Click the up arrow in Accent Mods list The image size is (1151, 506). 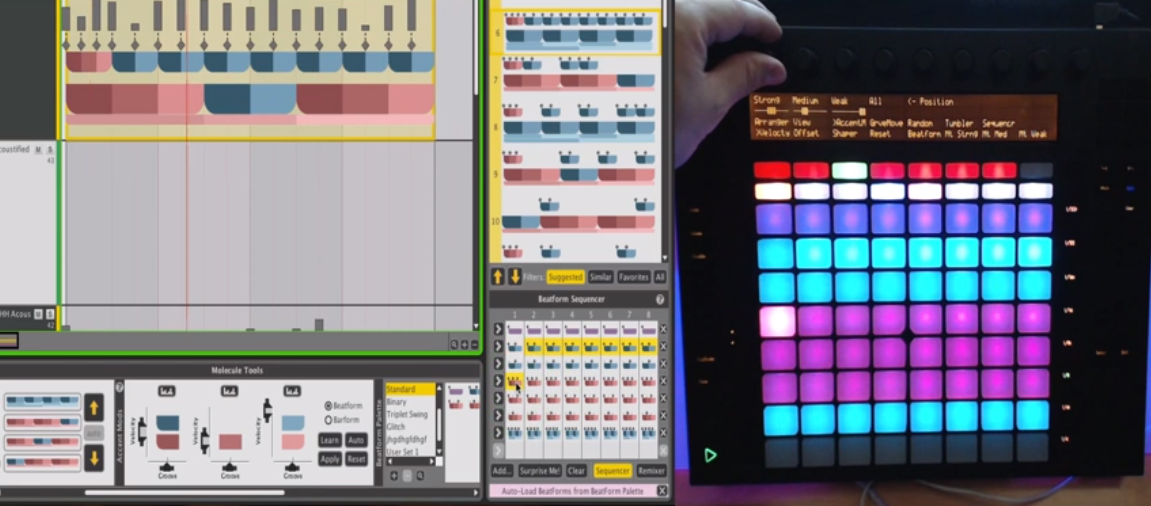93,406
